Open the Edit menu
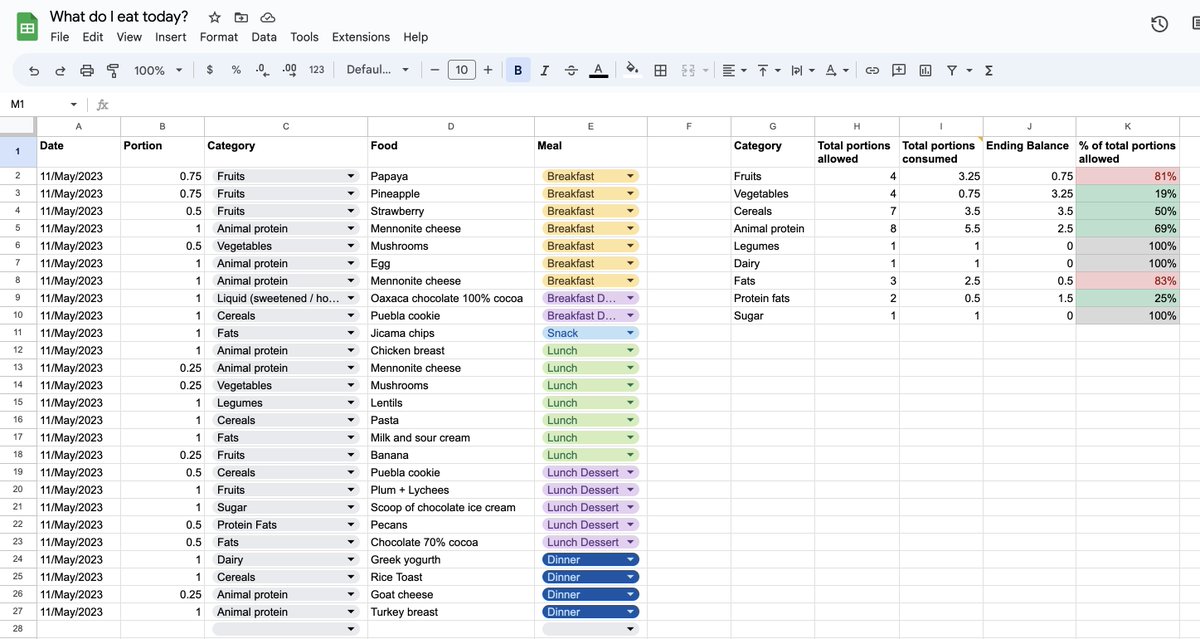This screenshot has width=1200, height=639. (x=93, y=37)
